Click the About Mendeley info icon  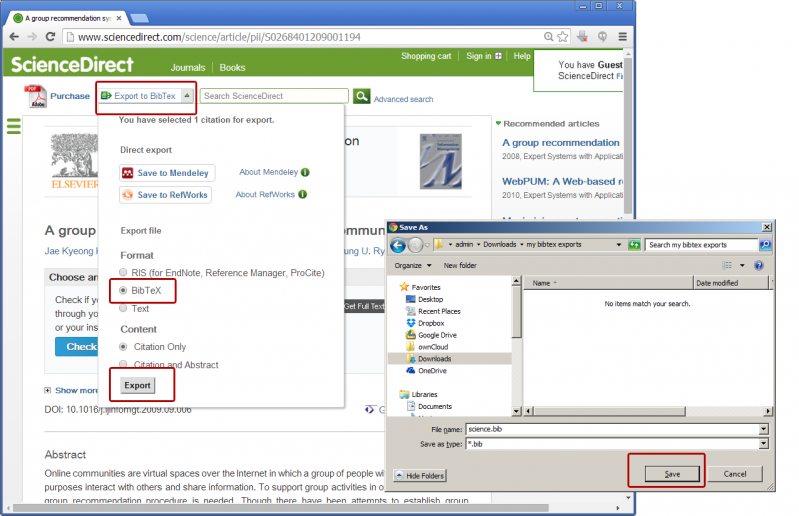(x=305, y=172)
